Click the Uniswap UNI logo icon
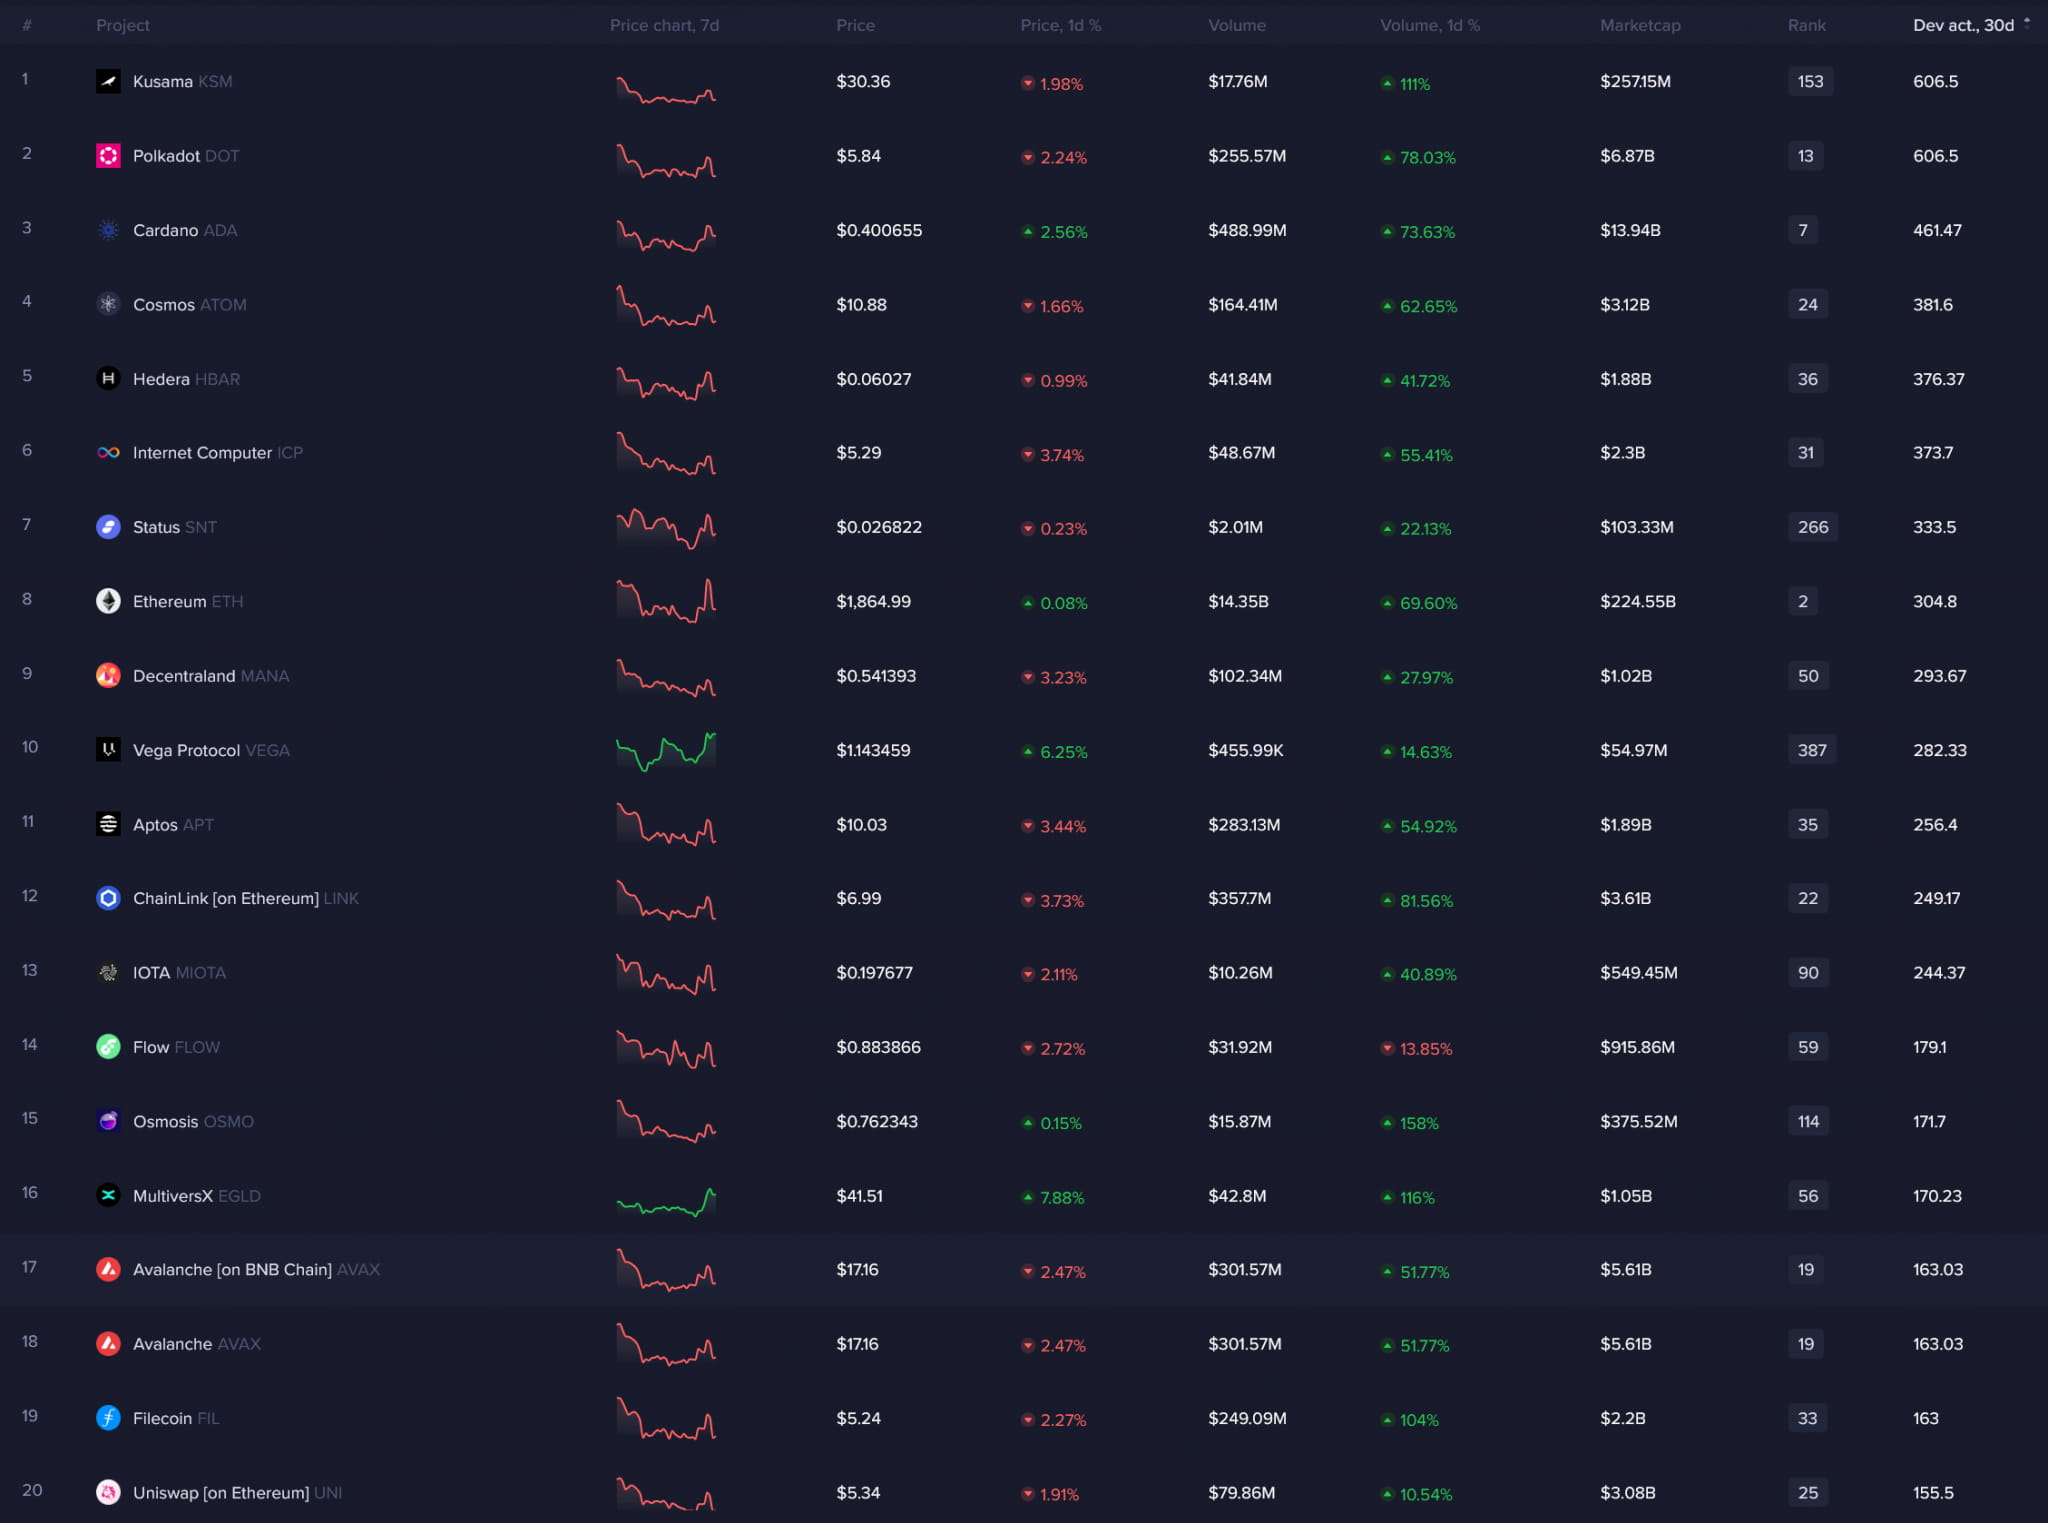Image resolution: width=2048 pixels, height=1523 pixels. (x=109, y=1492)
